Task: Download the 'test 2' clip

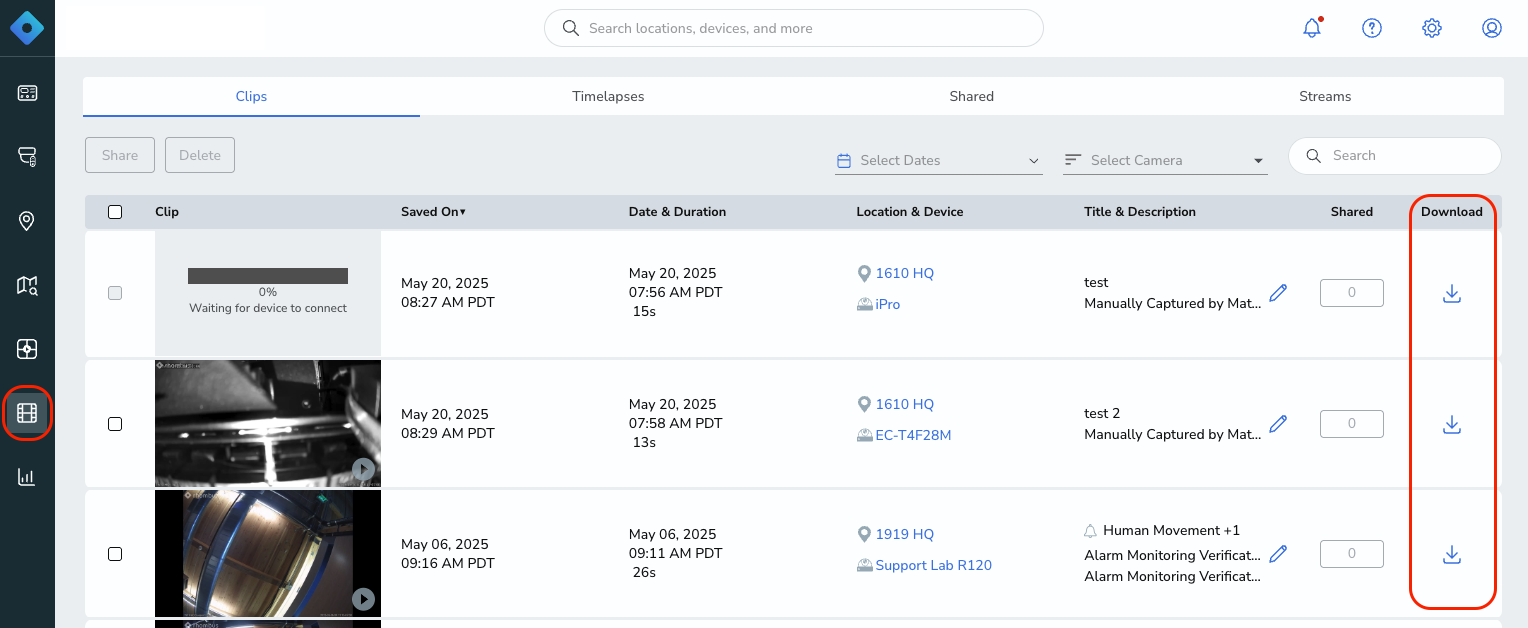Action: pos(1452,424)
